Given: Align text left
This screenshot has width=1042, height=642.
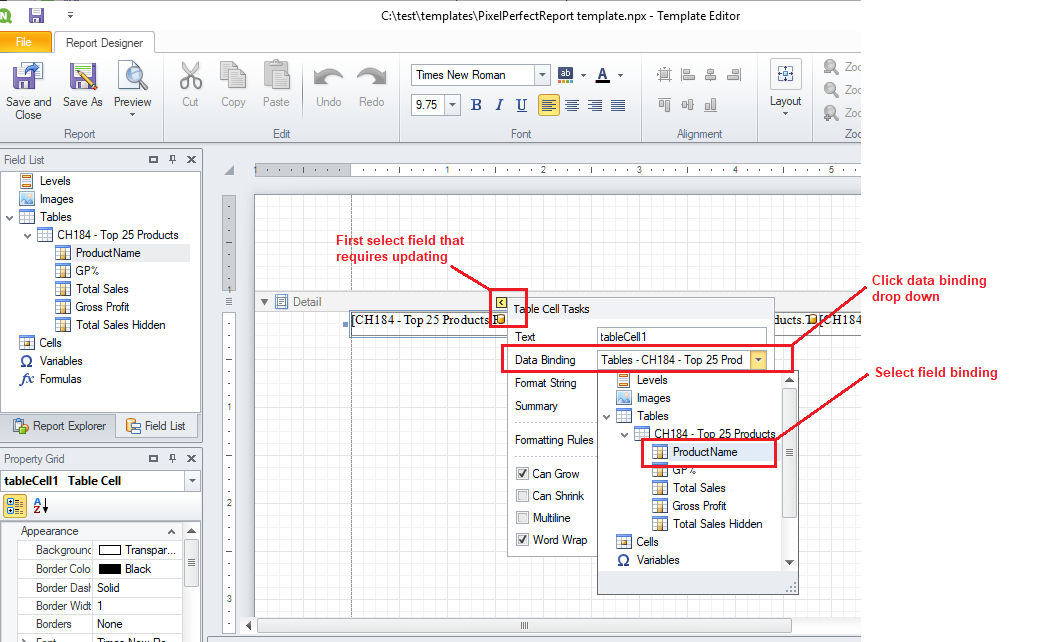Looking at the screenshot, I should click(549, 105).
